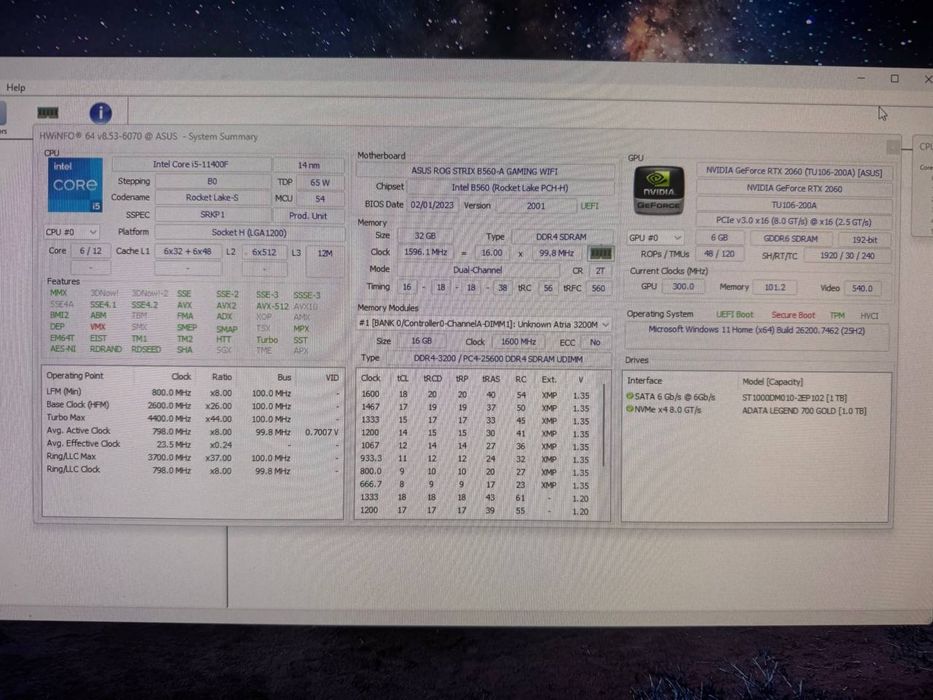This screenshot has height=700, width=933.
Task: Click the tRFC 560 timing value
Action: (598, 288)
